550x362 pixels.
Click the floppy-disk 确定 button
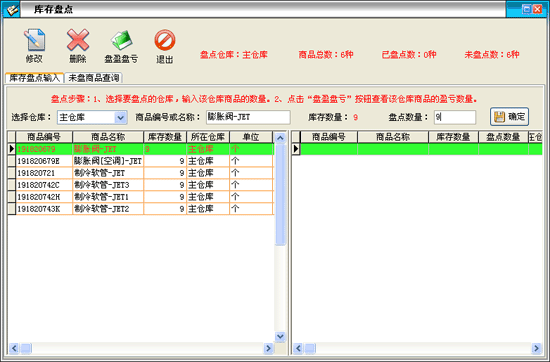coord(509,117)
